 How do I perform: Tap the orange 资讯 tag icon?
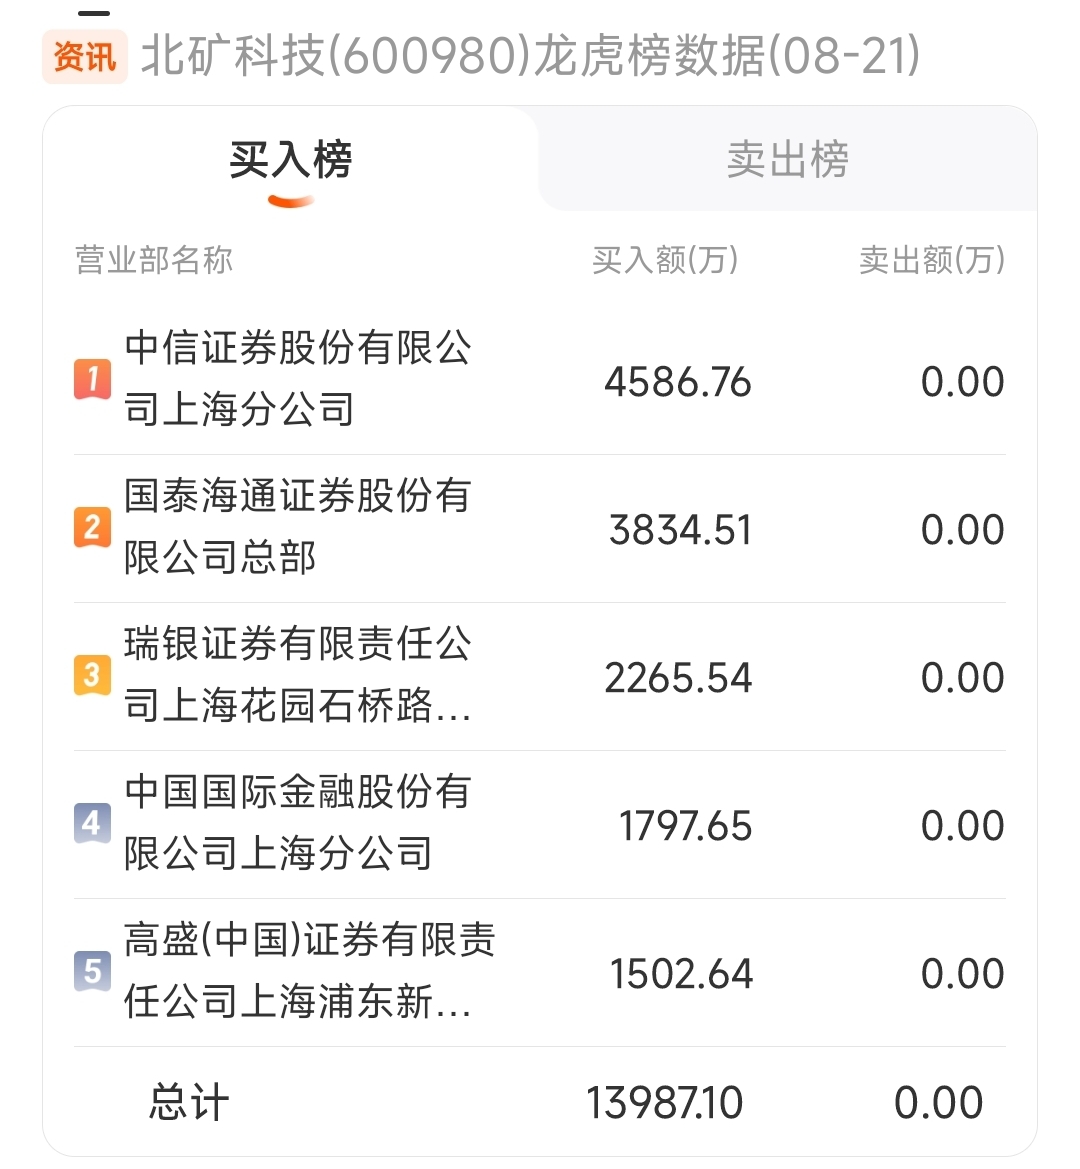coord(84,57)
